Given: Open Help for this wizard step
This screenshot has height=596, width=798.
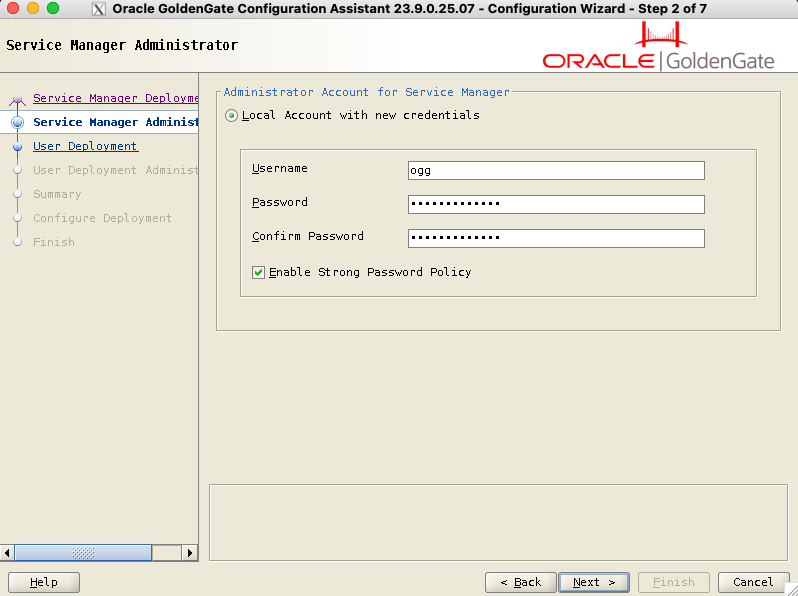Looking at the screenshot, I should click(44, 582).
